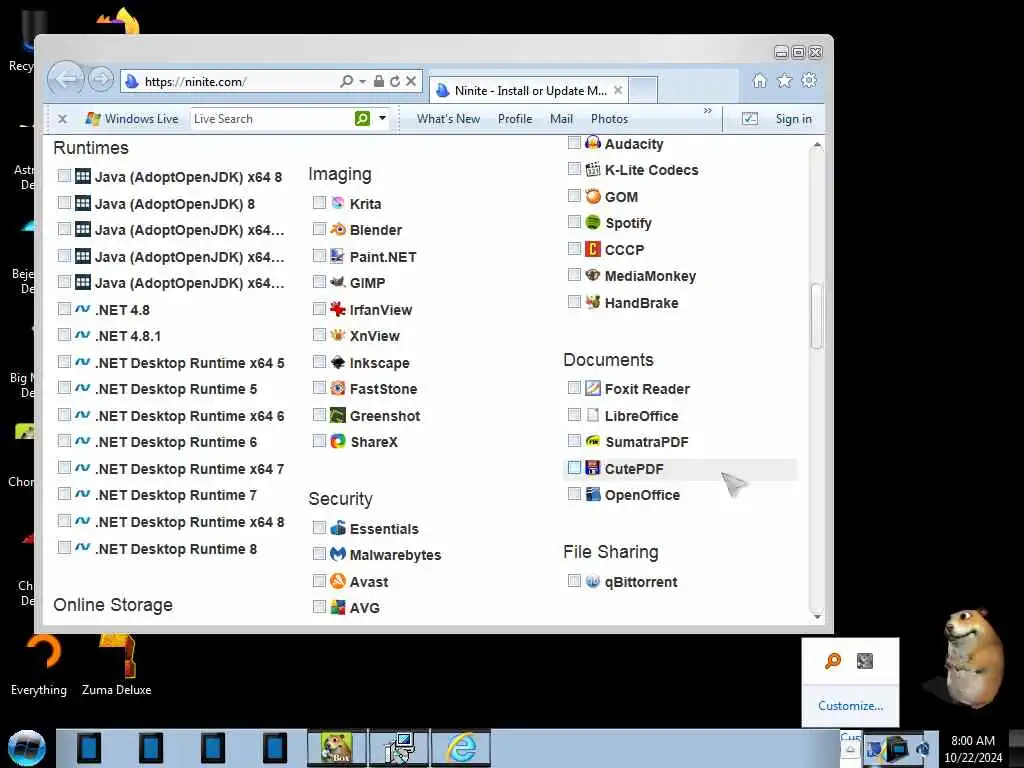Click the Refresh page icon
This screenshot has width=1024, height=768.
[394, 81]
